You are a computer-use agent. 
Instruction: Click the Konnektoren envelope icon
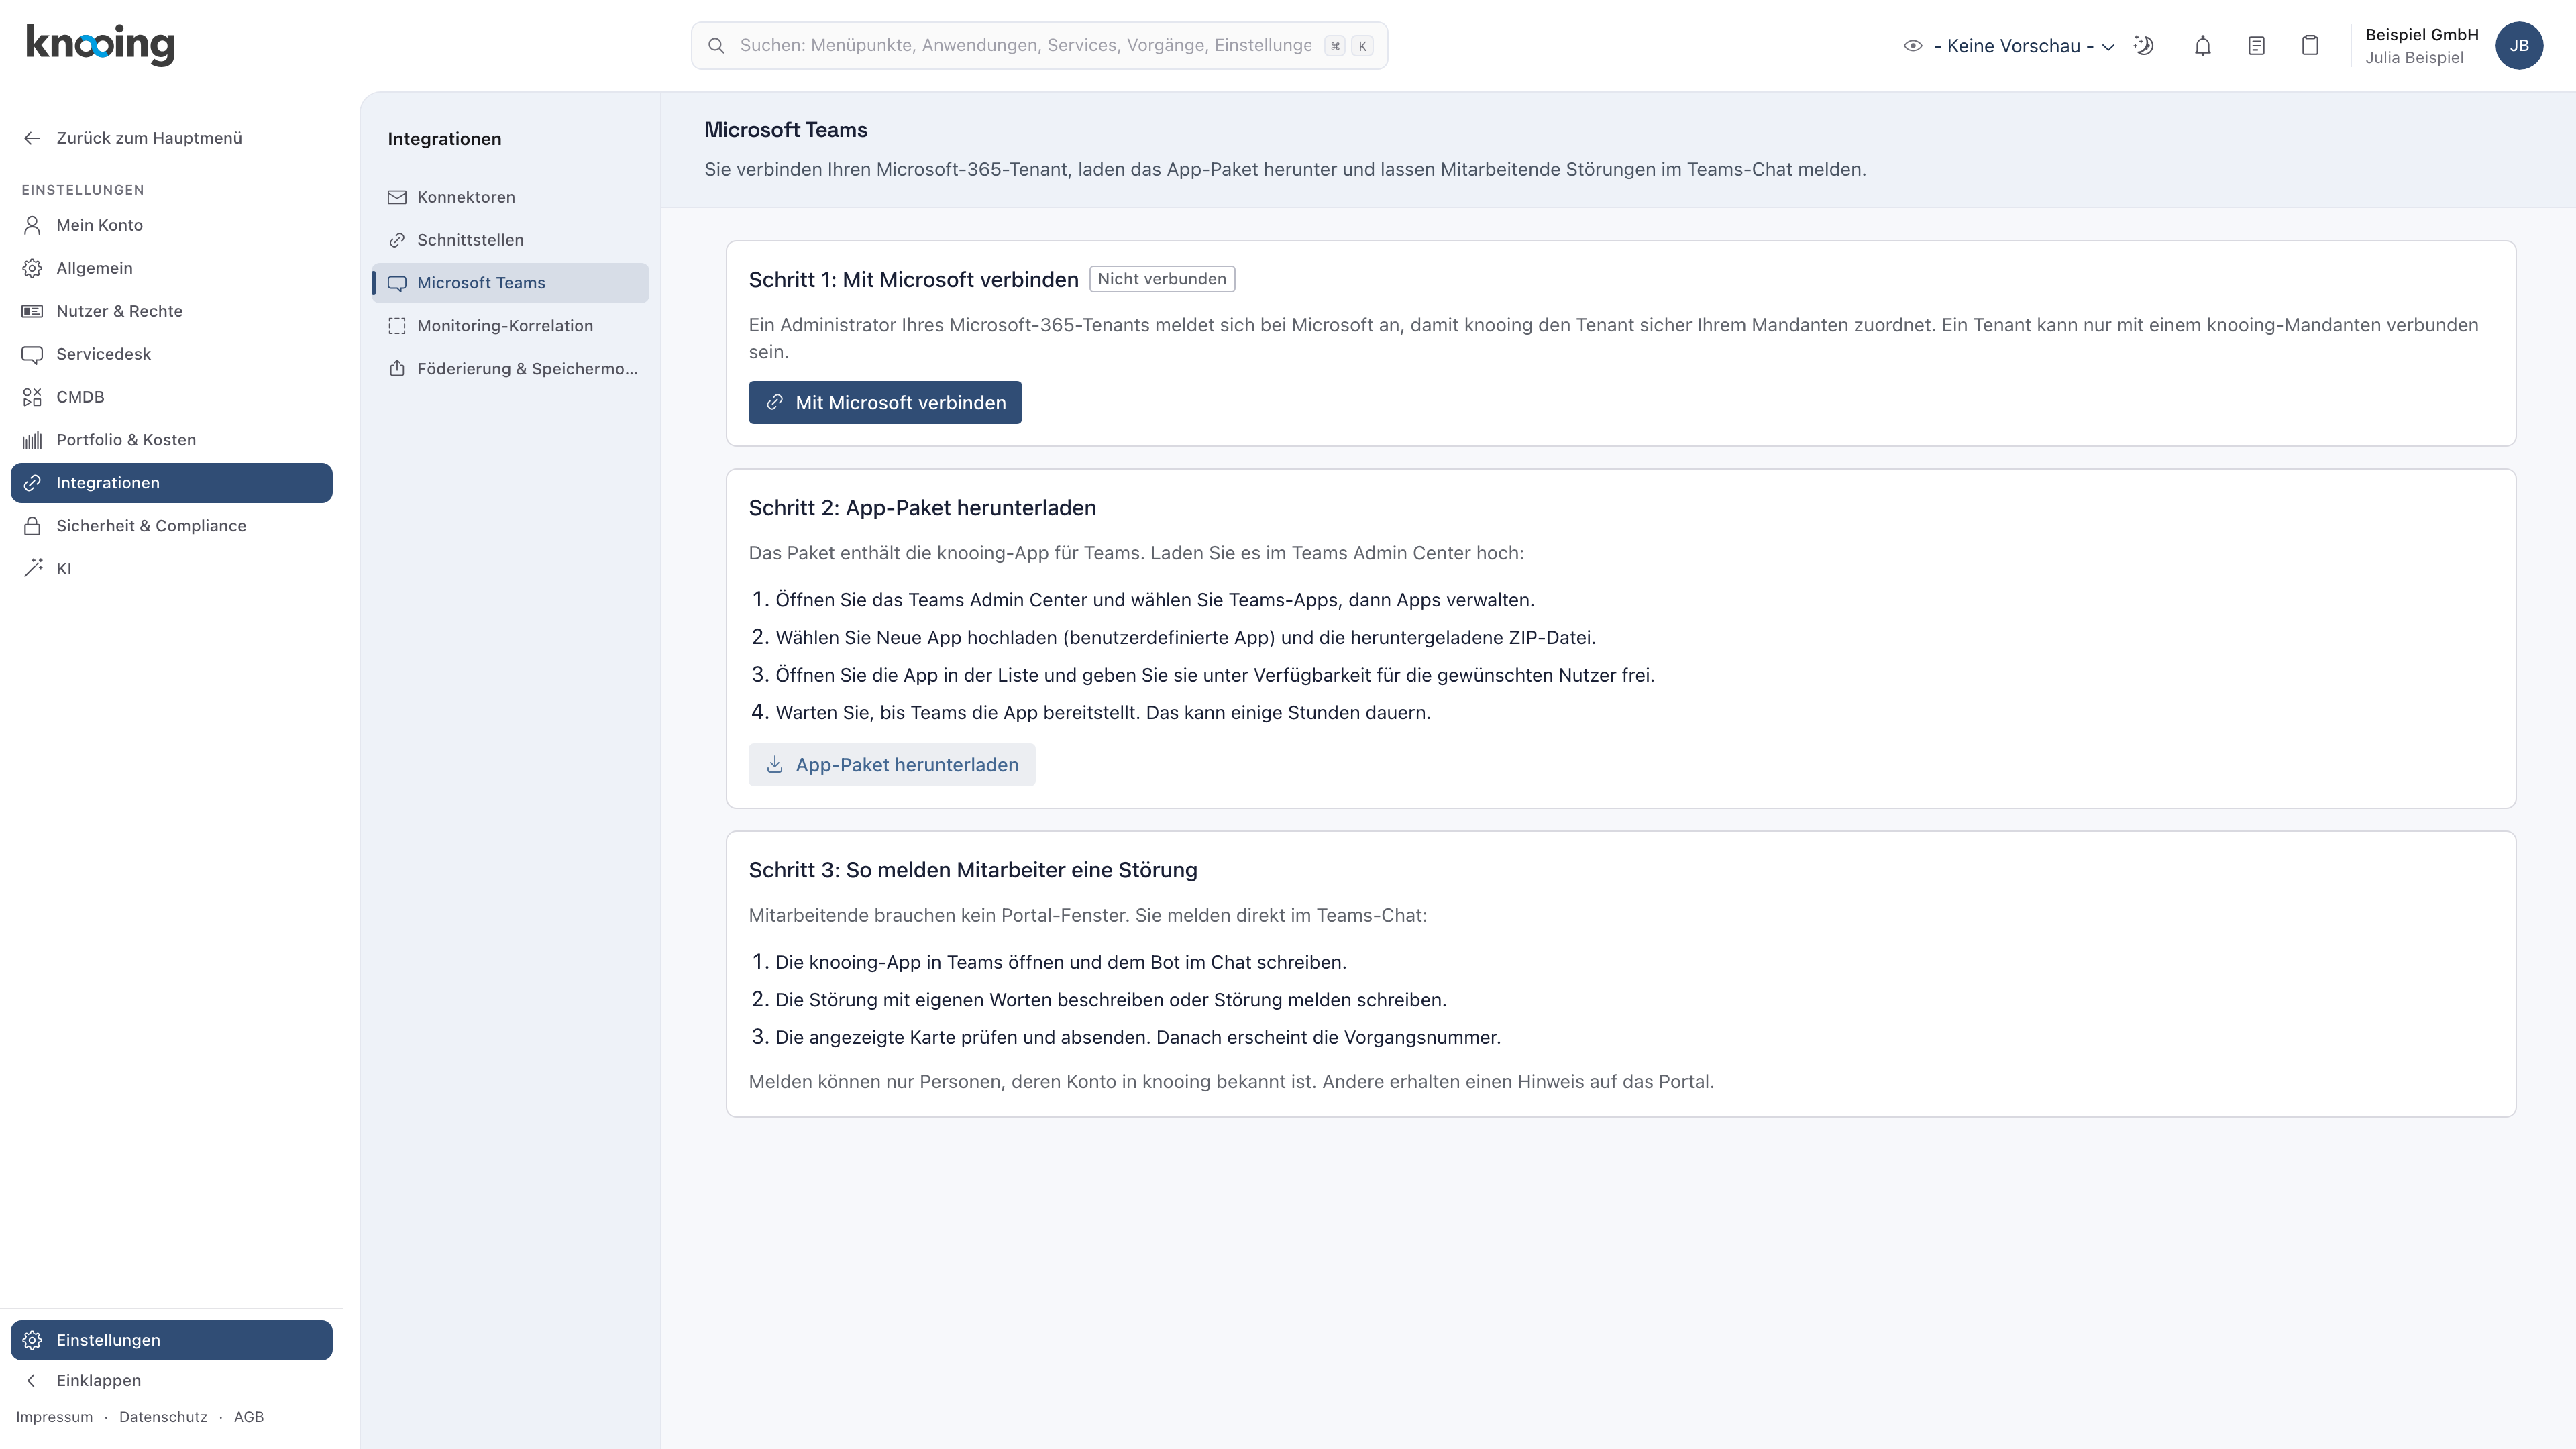(397, 197)
